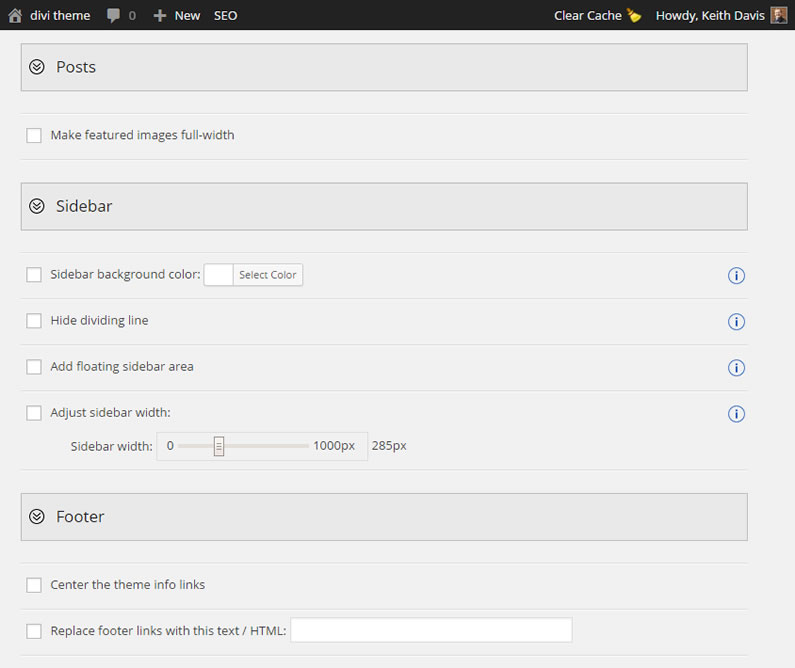Viewport: 795px width, 668px height.
Task: Enable Replace footer links checkbox
Action: 34,631
